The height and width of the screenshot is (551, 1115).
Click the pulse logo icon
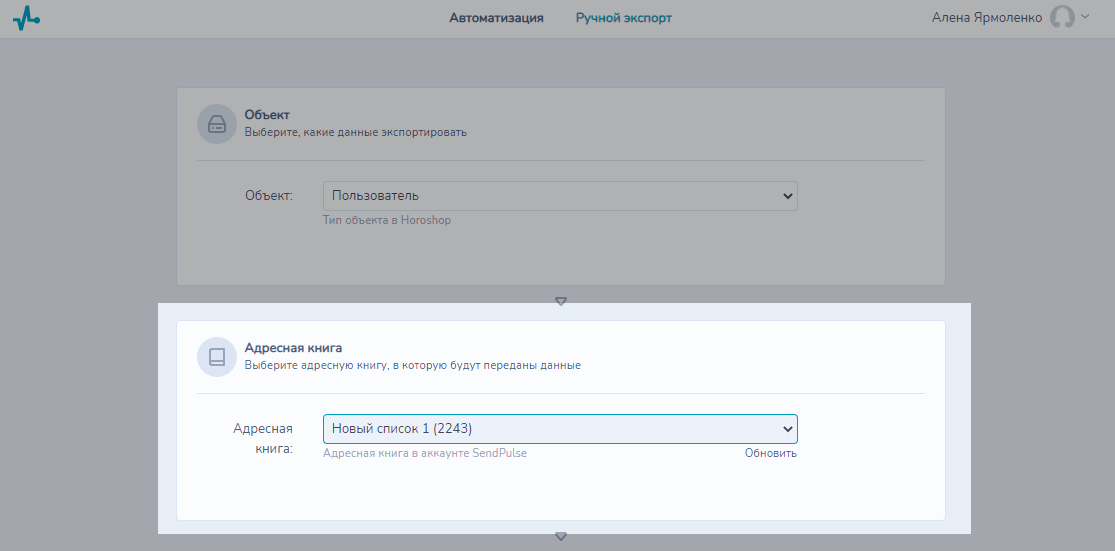[x=26, y=18]
